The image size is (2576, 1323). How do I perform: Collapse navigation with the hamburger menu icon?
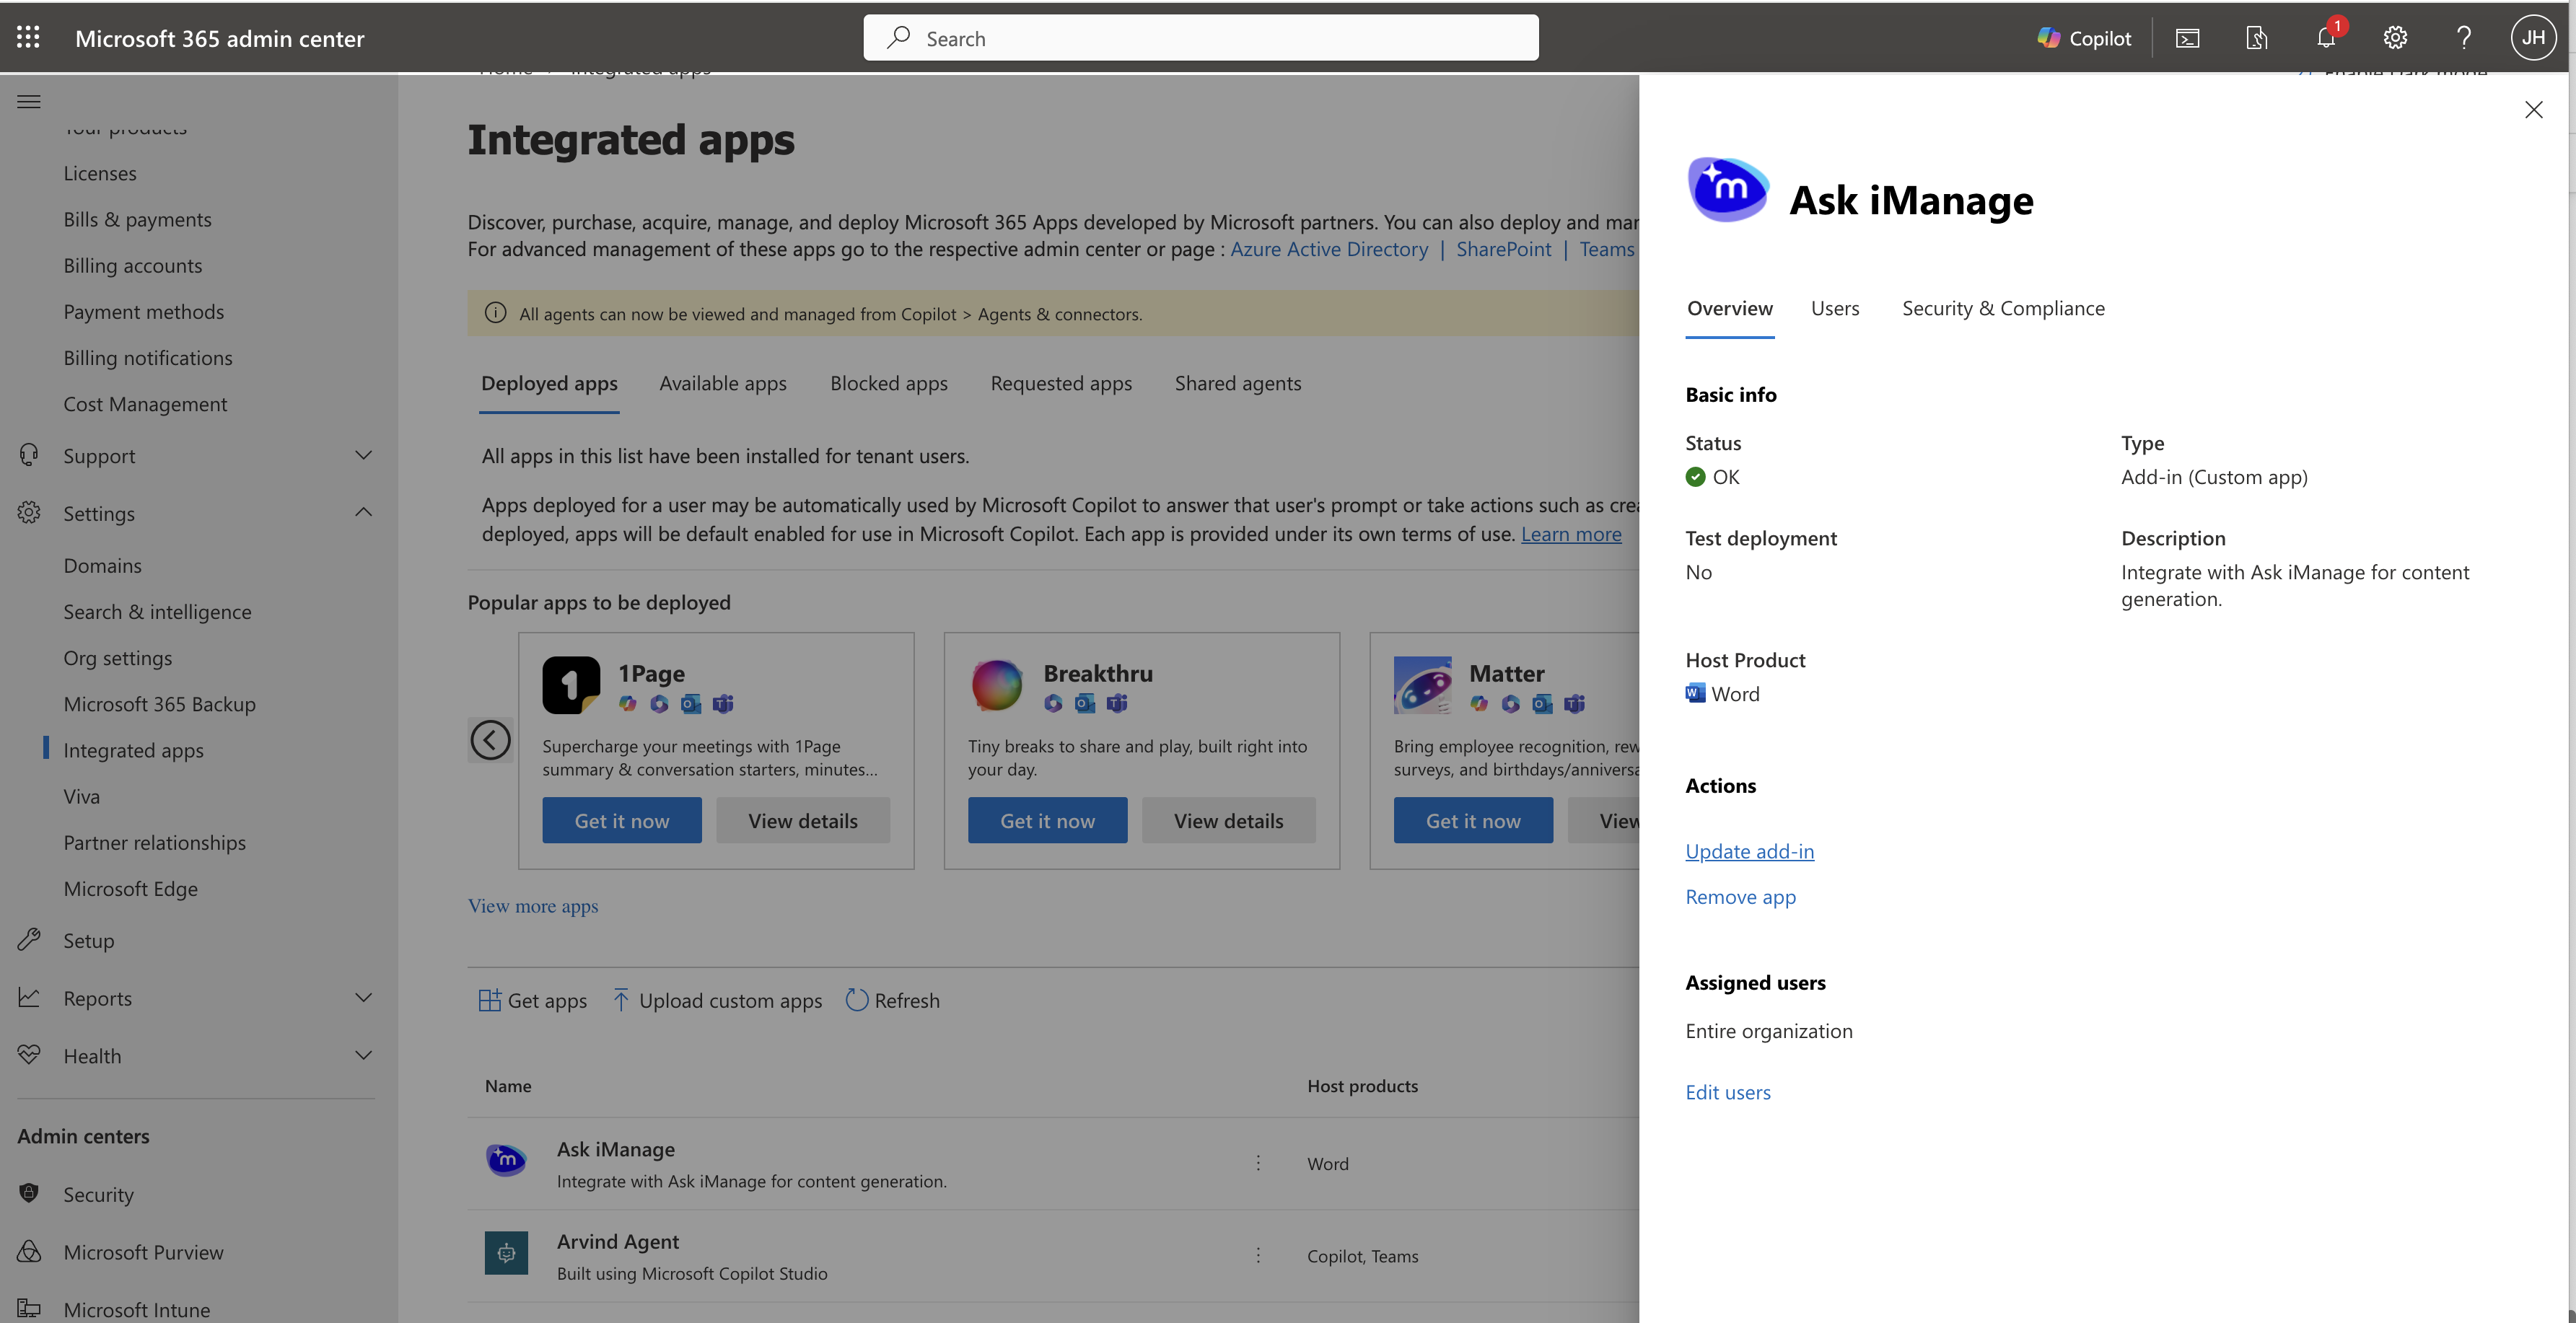(29, 102)
